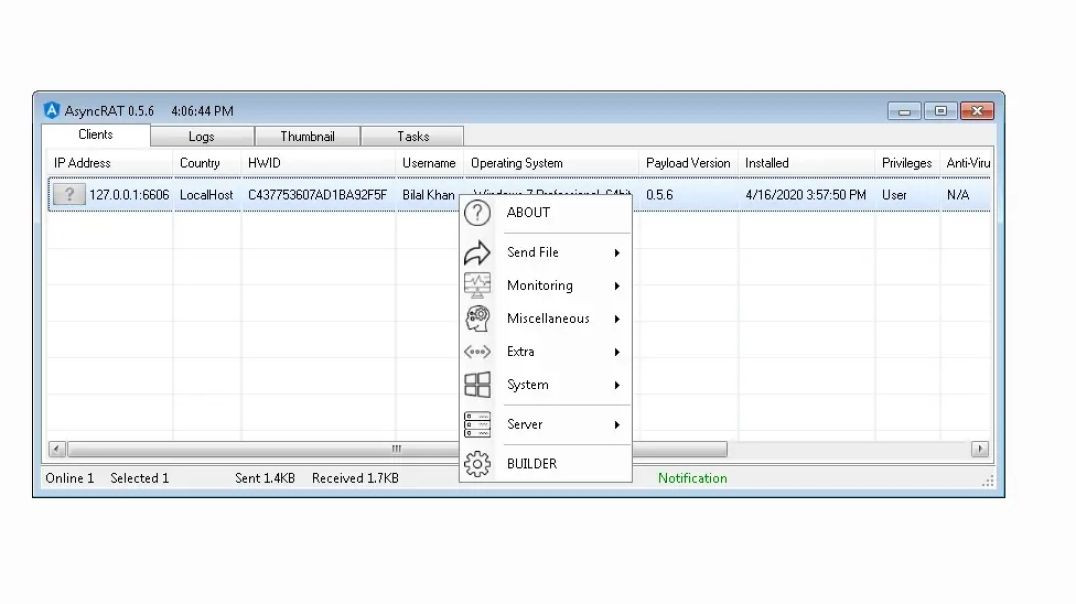1076x604 pixels.
Task: Click the Server rack icon
Action: (477, 424)
